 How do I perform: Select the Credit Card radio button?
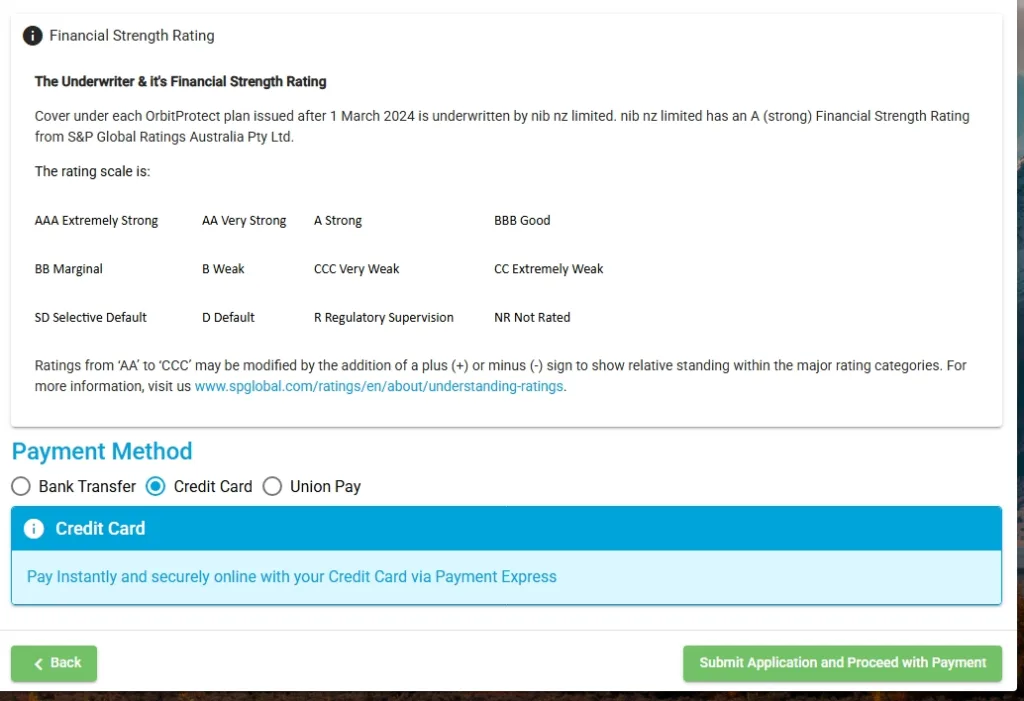click(155, 486)
